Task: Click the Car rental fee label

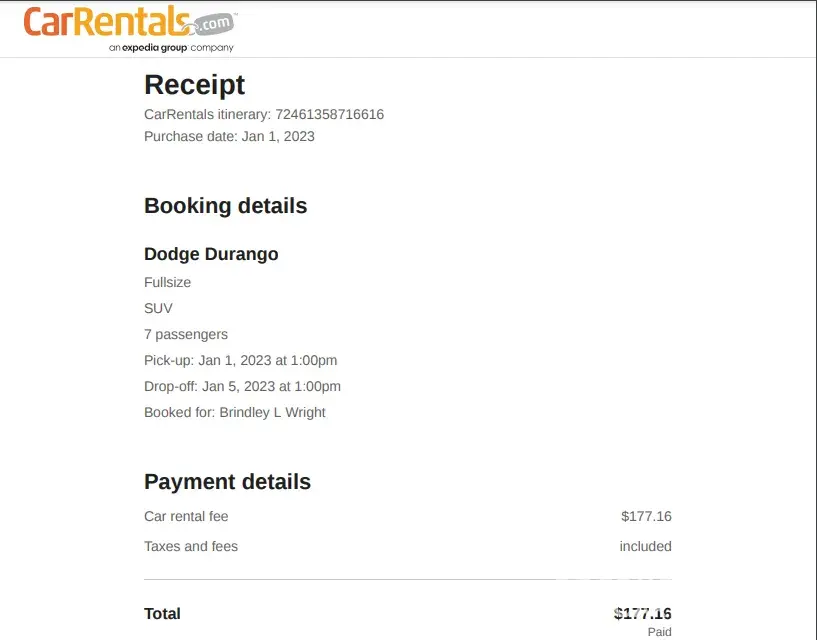Action: tap(186, 516)
